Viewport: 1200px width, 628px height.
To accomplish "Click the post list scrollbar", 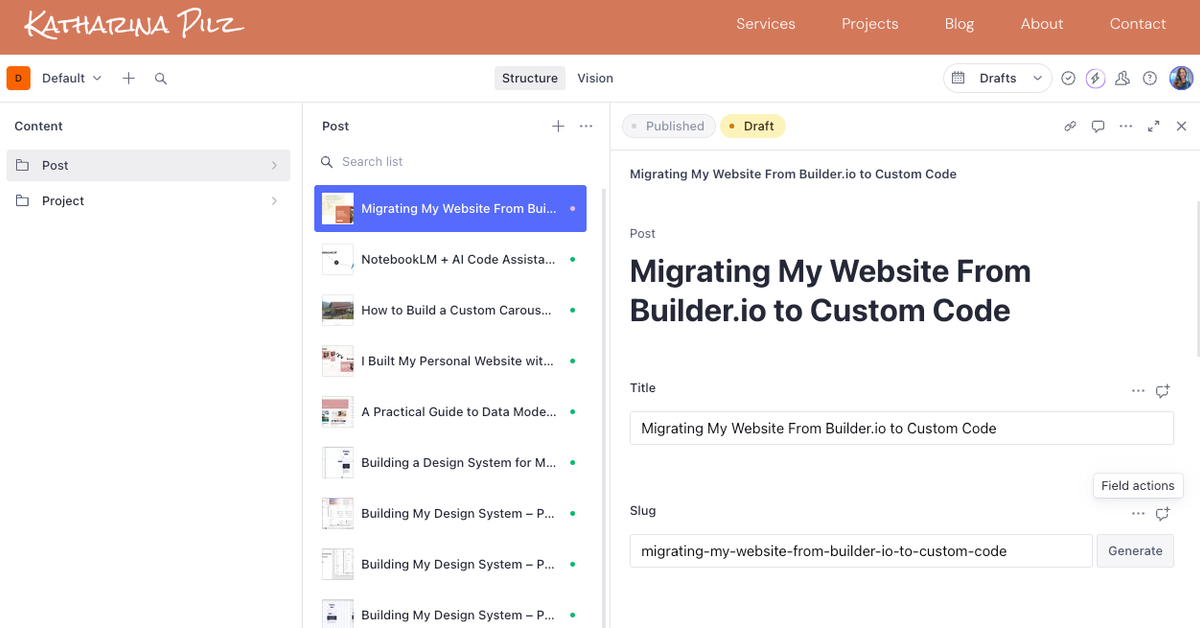I will (603, 406).
